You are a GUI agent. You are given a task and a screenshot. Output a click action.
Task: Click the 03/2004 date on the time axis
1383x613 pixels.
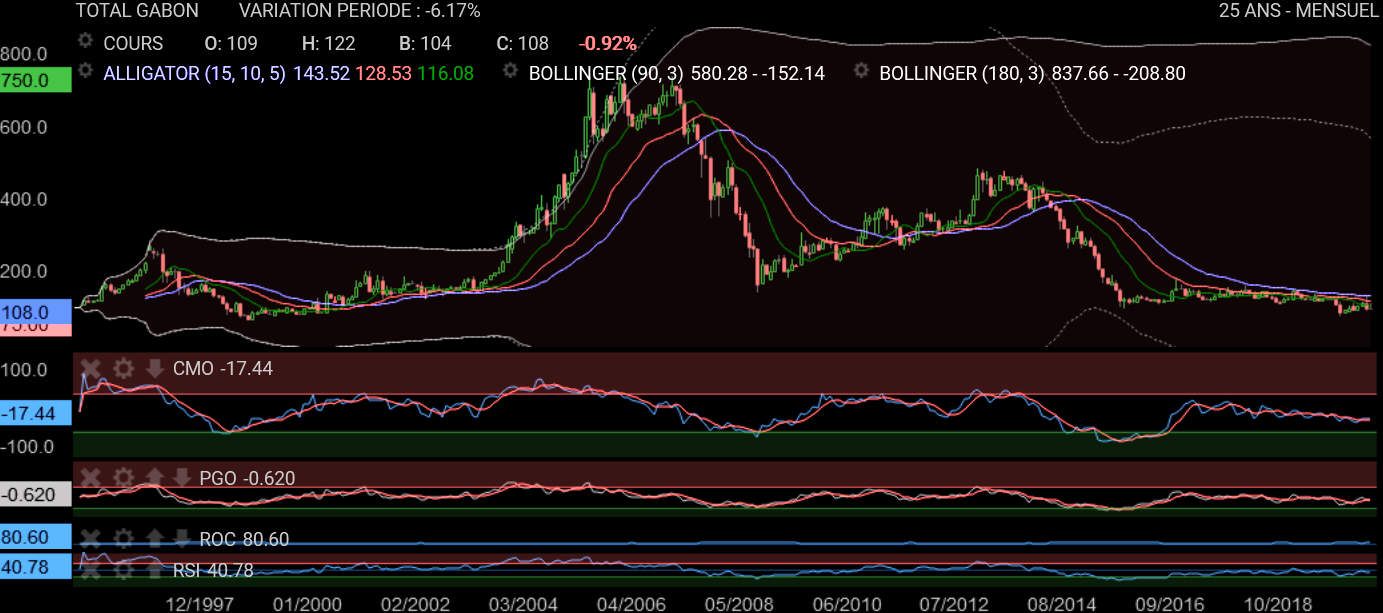click(x=522, y=603)
